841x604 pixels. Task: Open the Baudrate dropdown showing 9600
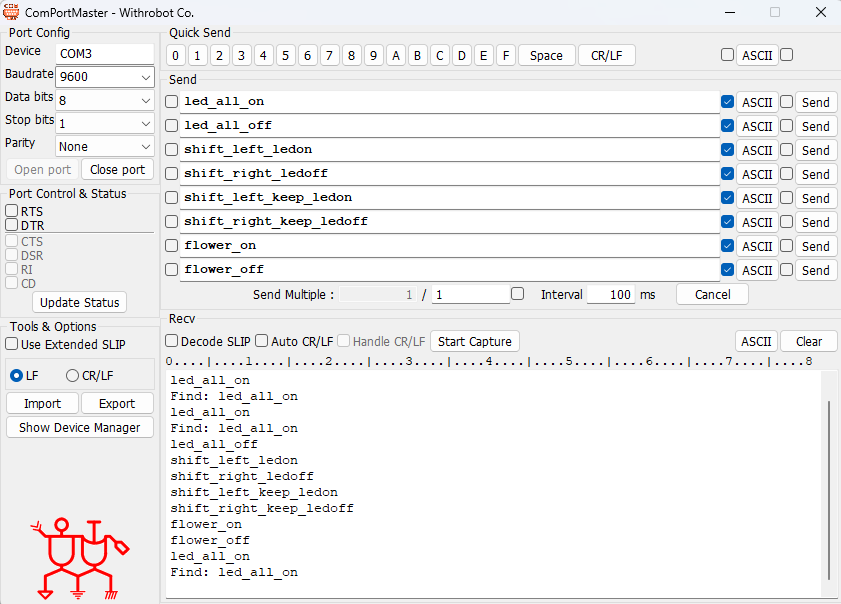point(105,77)
